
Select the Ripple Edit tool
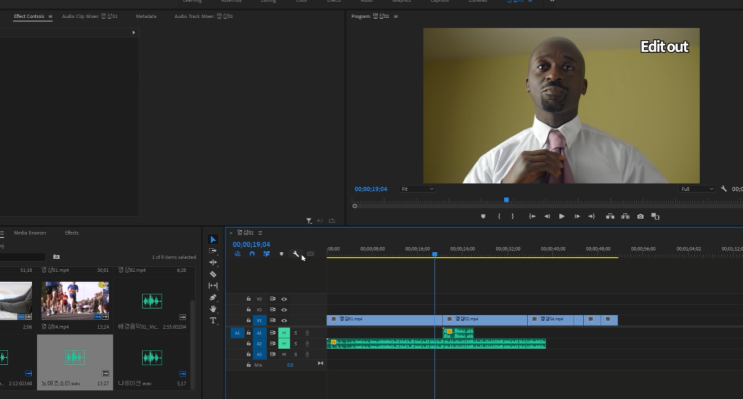coord(213,263)
